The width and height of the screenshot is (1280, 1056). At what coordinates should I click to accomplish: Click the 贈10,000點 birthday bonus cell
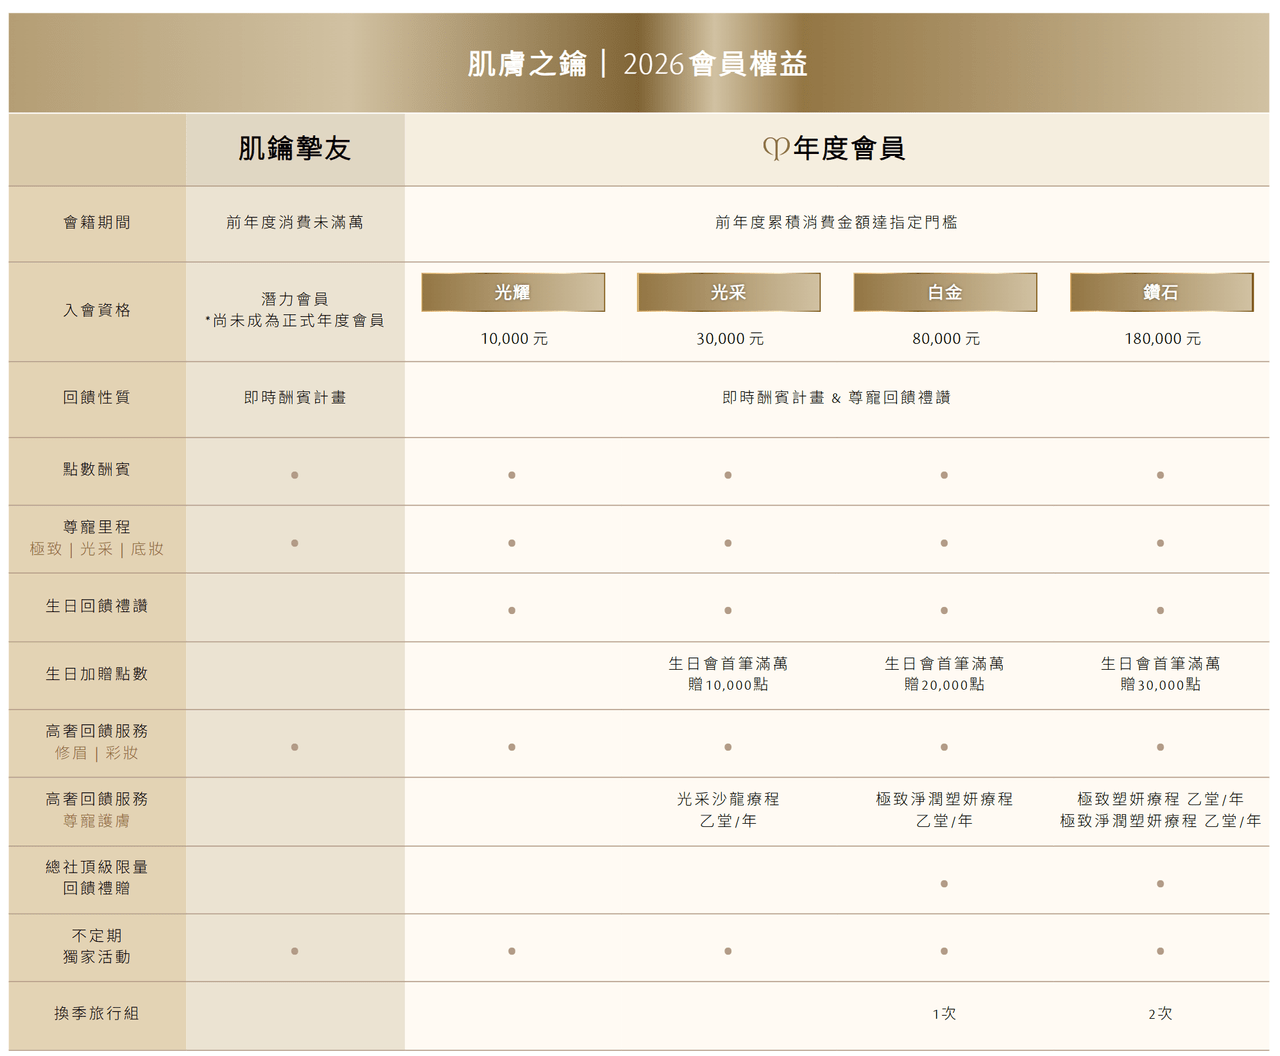(x=729, y=674)
